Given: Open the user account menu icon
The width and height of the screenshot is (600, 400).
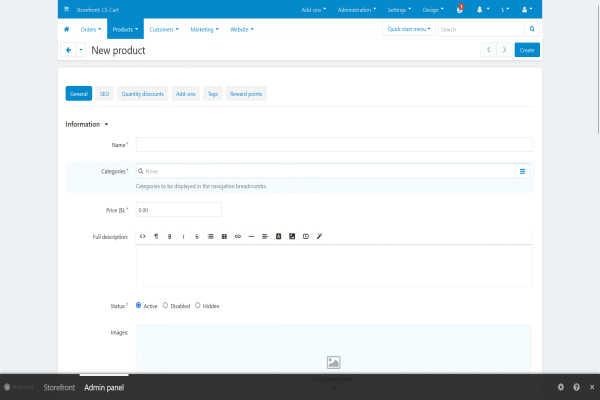Looking at the screenshot, I should tap(527, 10).
